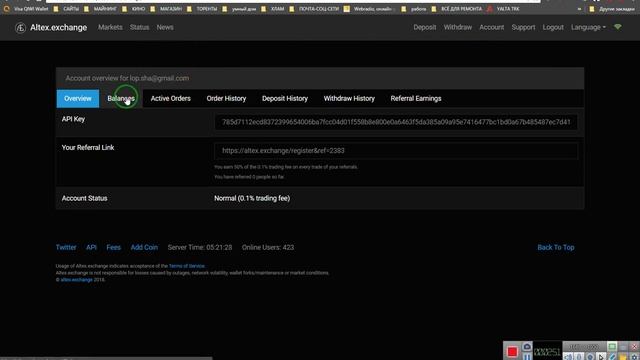Open the Add Coin footer link
The image size is (640, 360).
click(144, 247)
